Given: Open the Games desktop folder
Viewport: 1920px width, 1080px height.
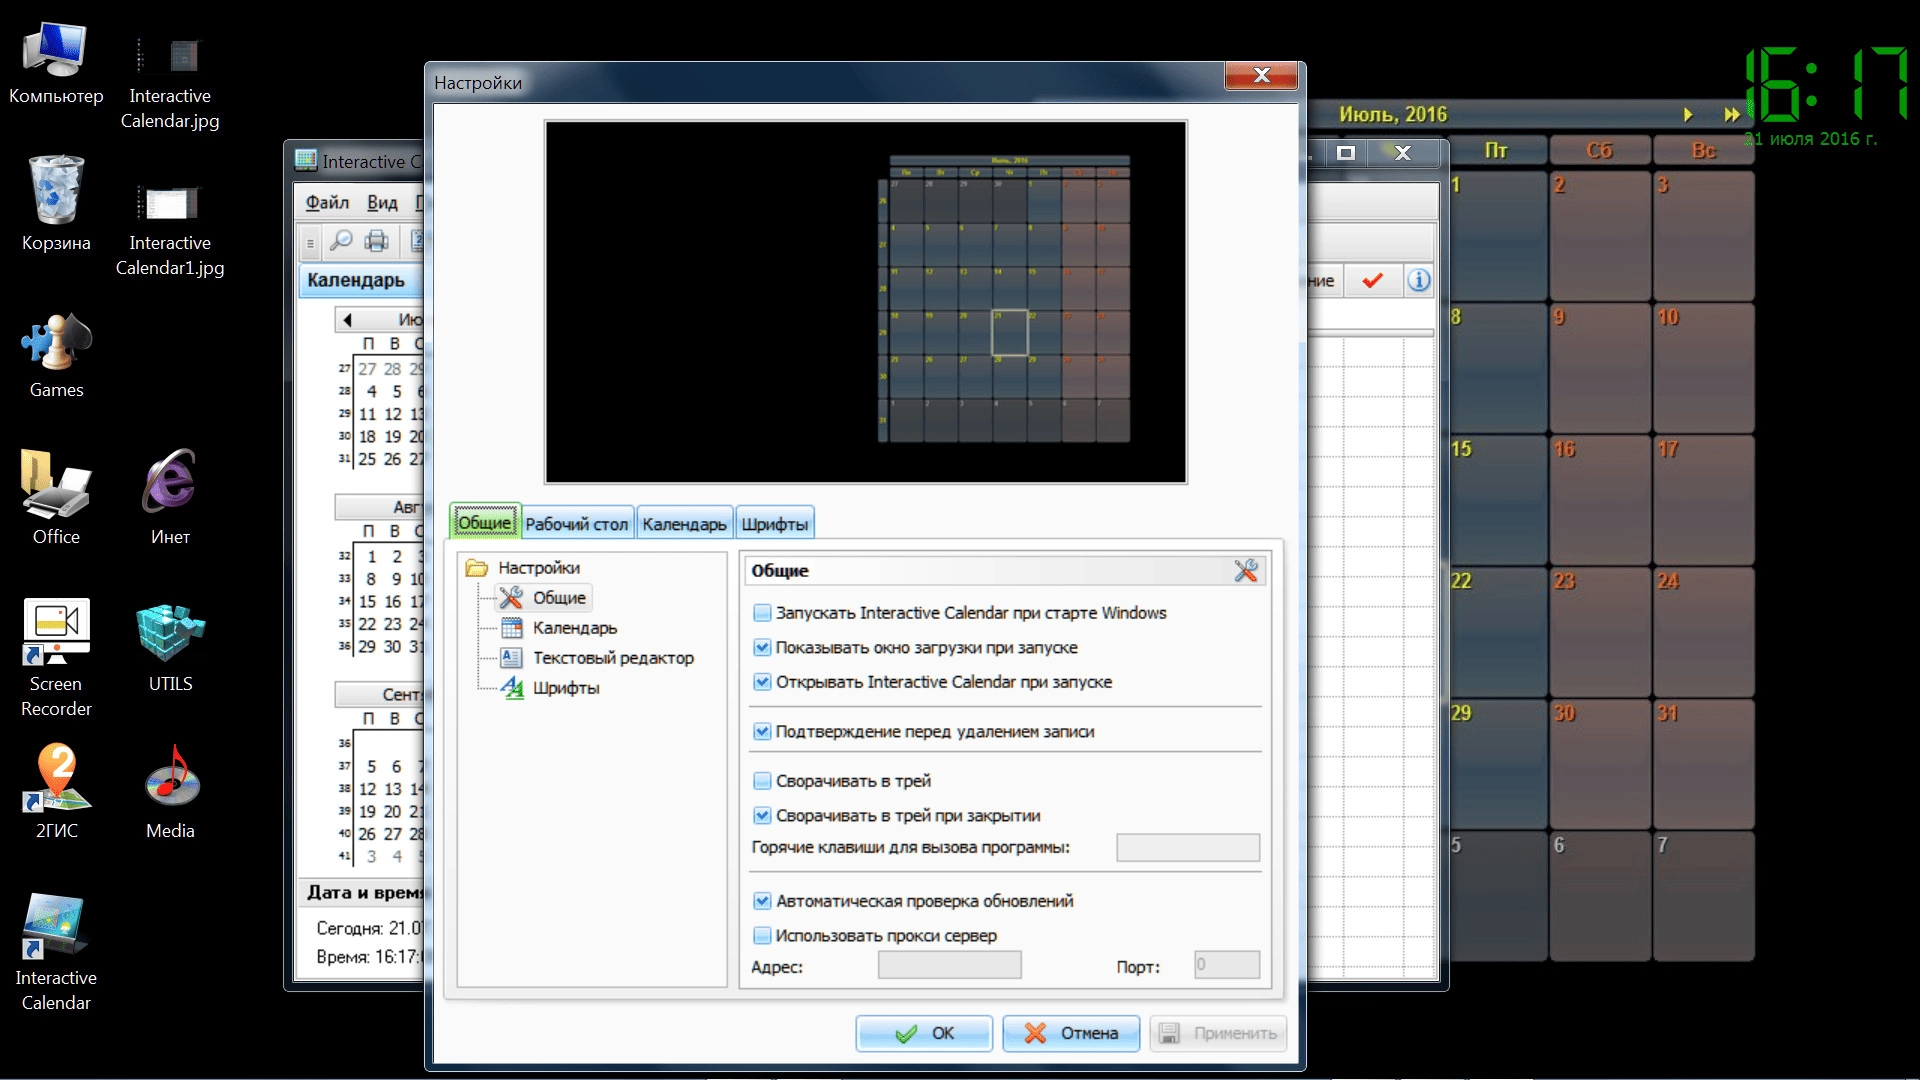Looking at the screenshot, I should coord(56,356).
